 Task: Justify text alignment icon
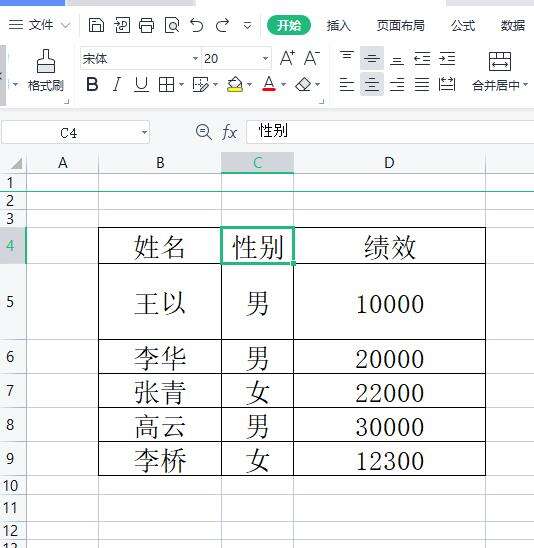(422, 85)
